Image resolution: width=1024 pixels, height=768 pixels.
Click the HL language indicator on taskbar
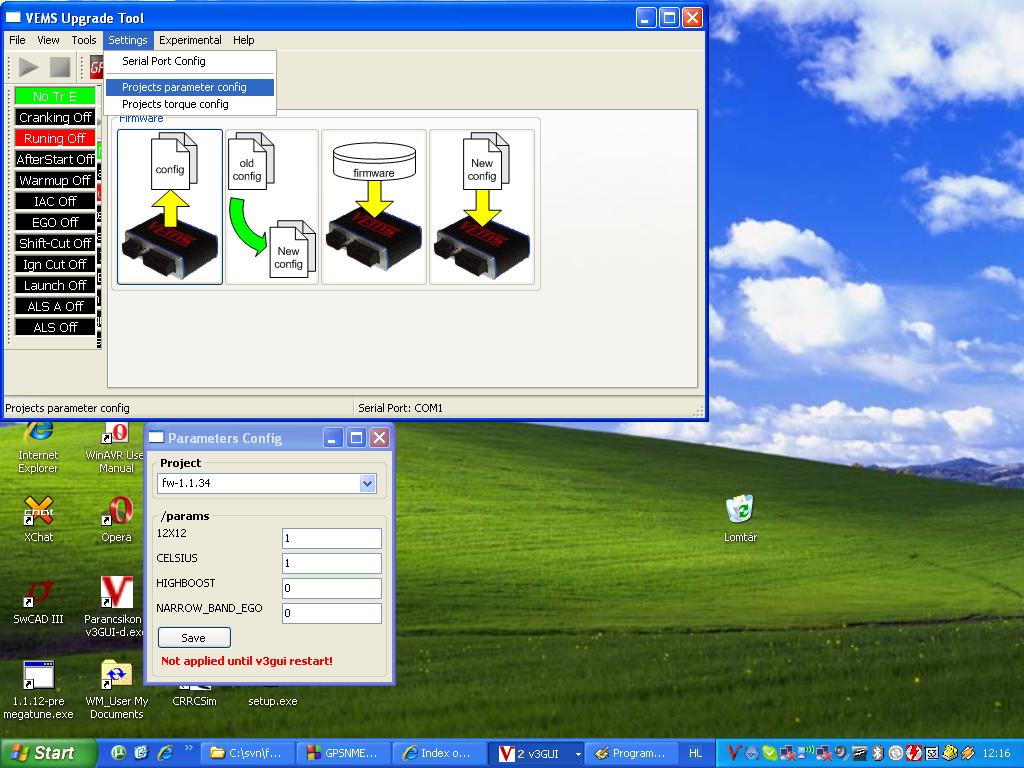click(x=696, y=753)
